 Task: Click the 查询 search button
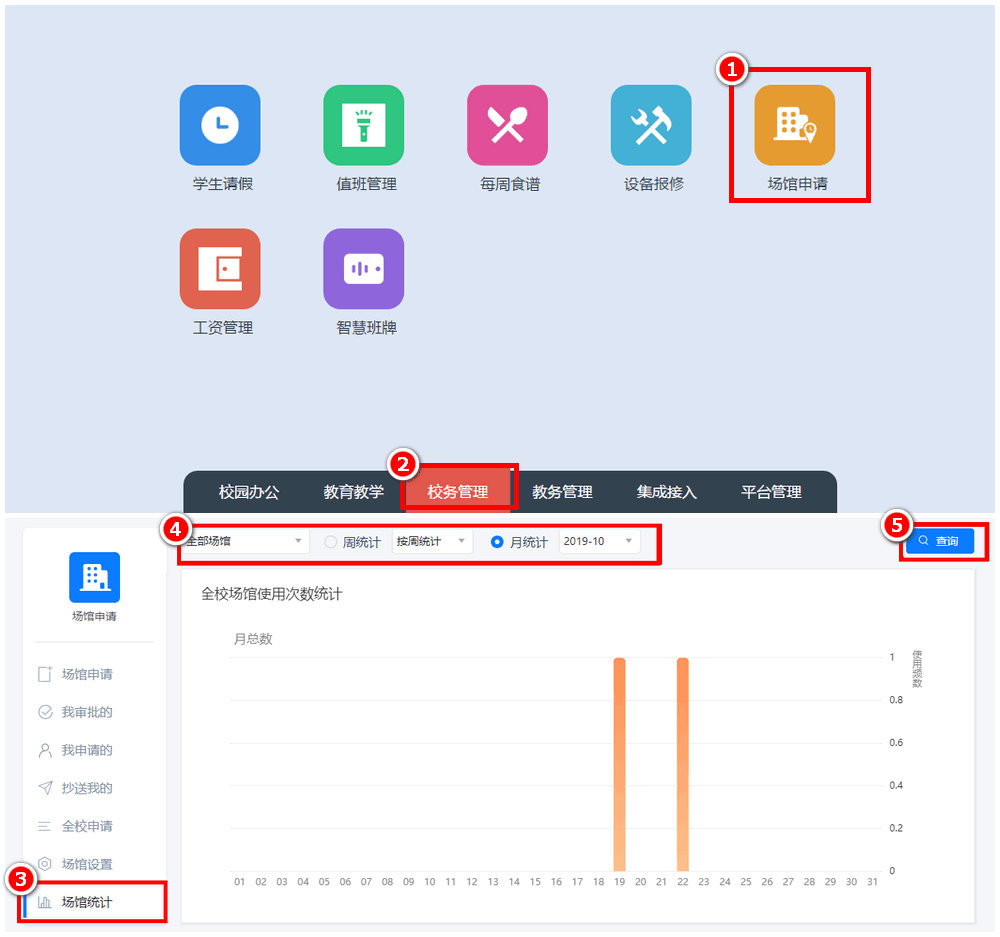(x=939, y=541)
